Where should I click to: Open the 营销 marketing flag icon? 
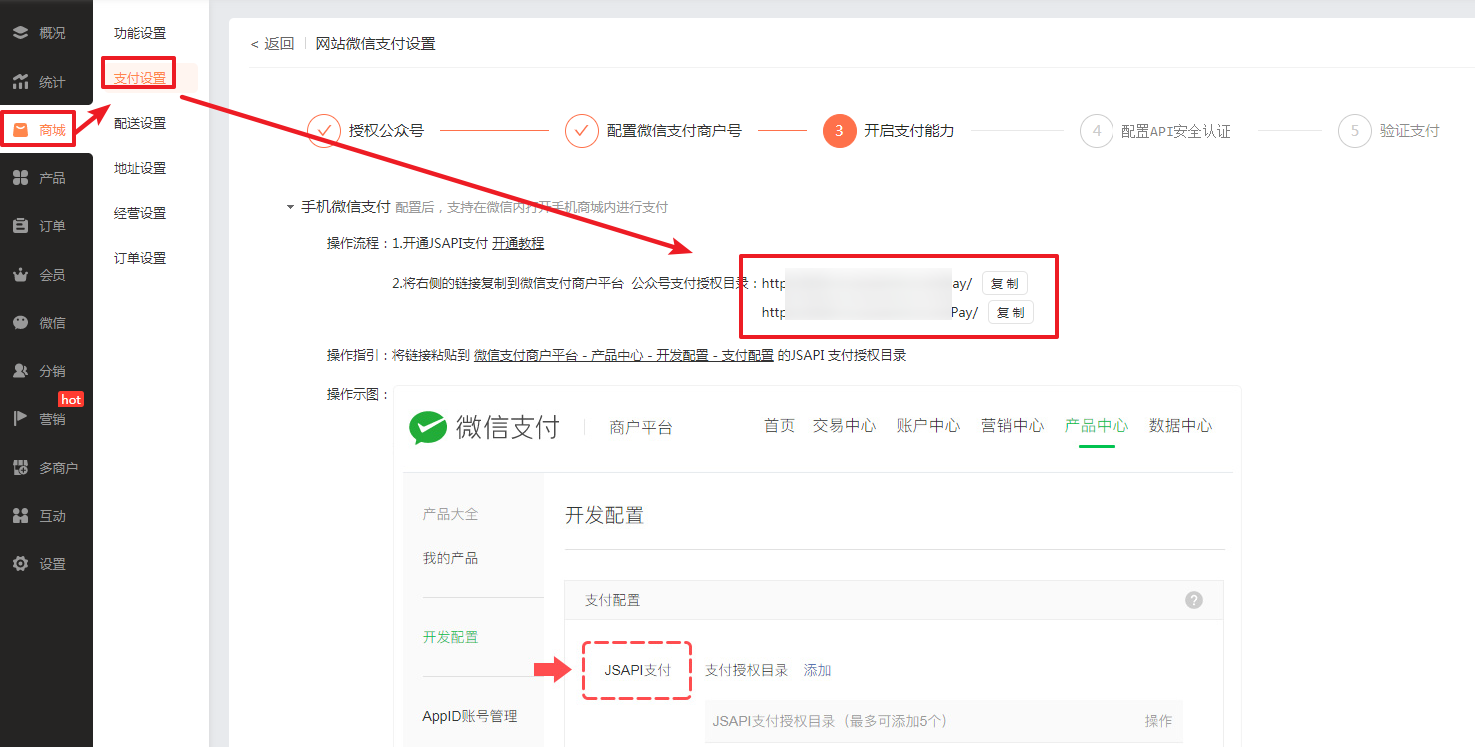point(20,419)
